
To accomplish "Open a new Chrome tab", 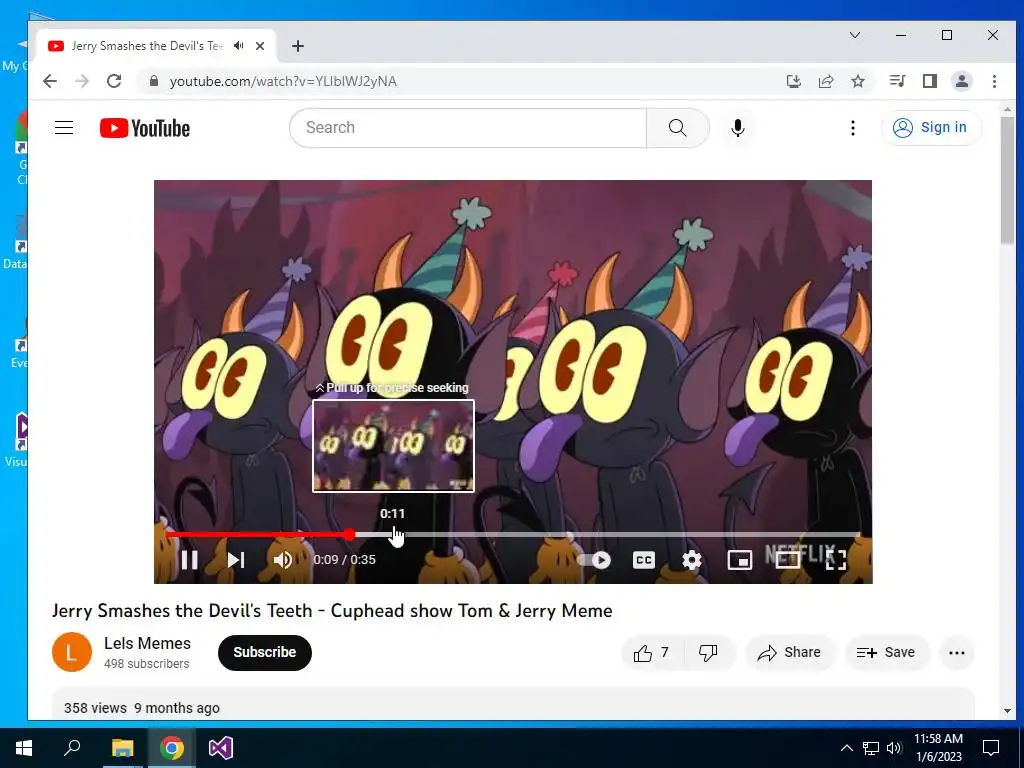I will [298, 46].
